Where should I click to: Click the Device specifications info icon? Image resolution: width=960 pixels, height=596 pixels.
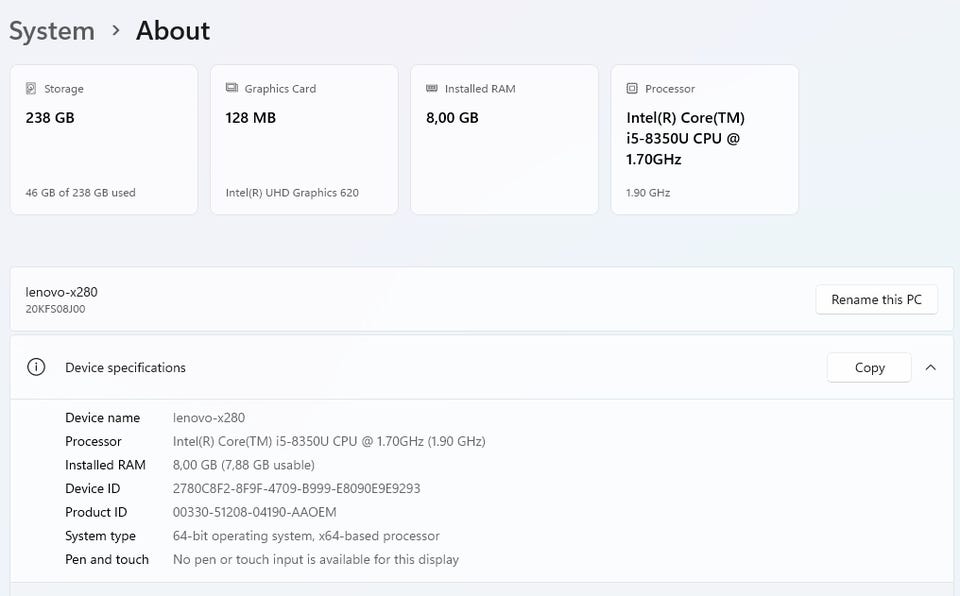36,367
